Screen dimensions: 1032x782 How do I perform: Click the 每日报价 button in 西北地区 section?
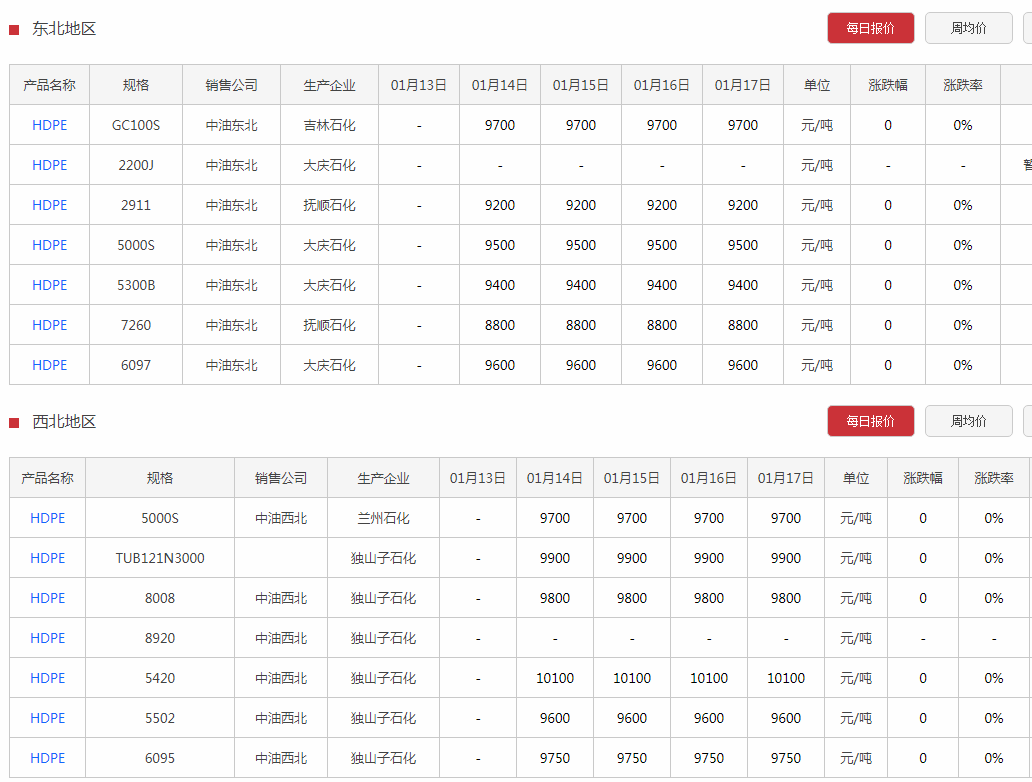pyautogui.click(x=870, y=421)
